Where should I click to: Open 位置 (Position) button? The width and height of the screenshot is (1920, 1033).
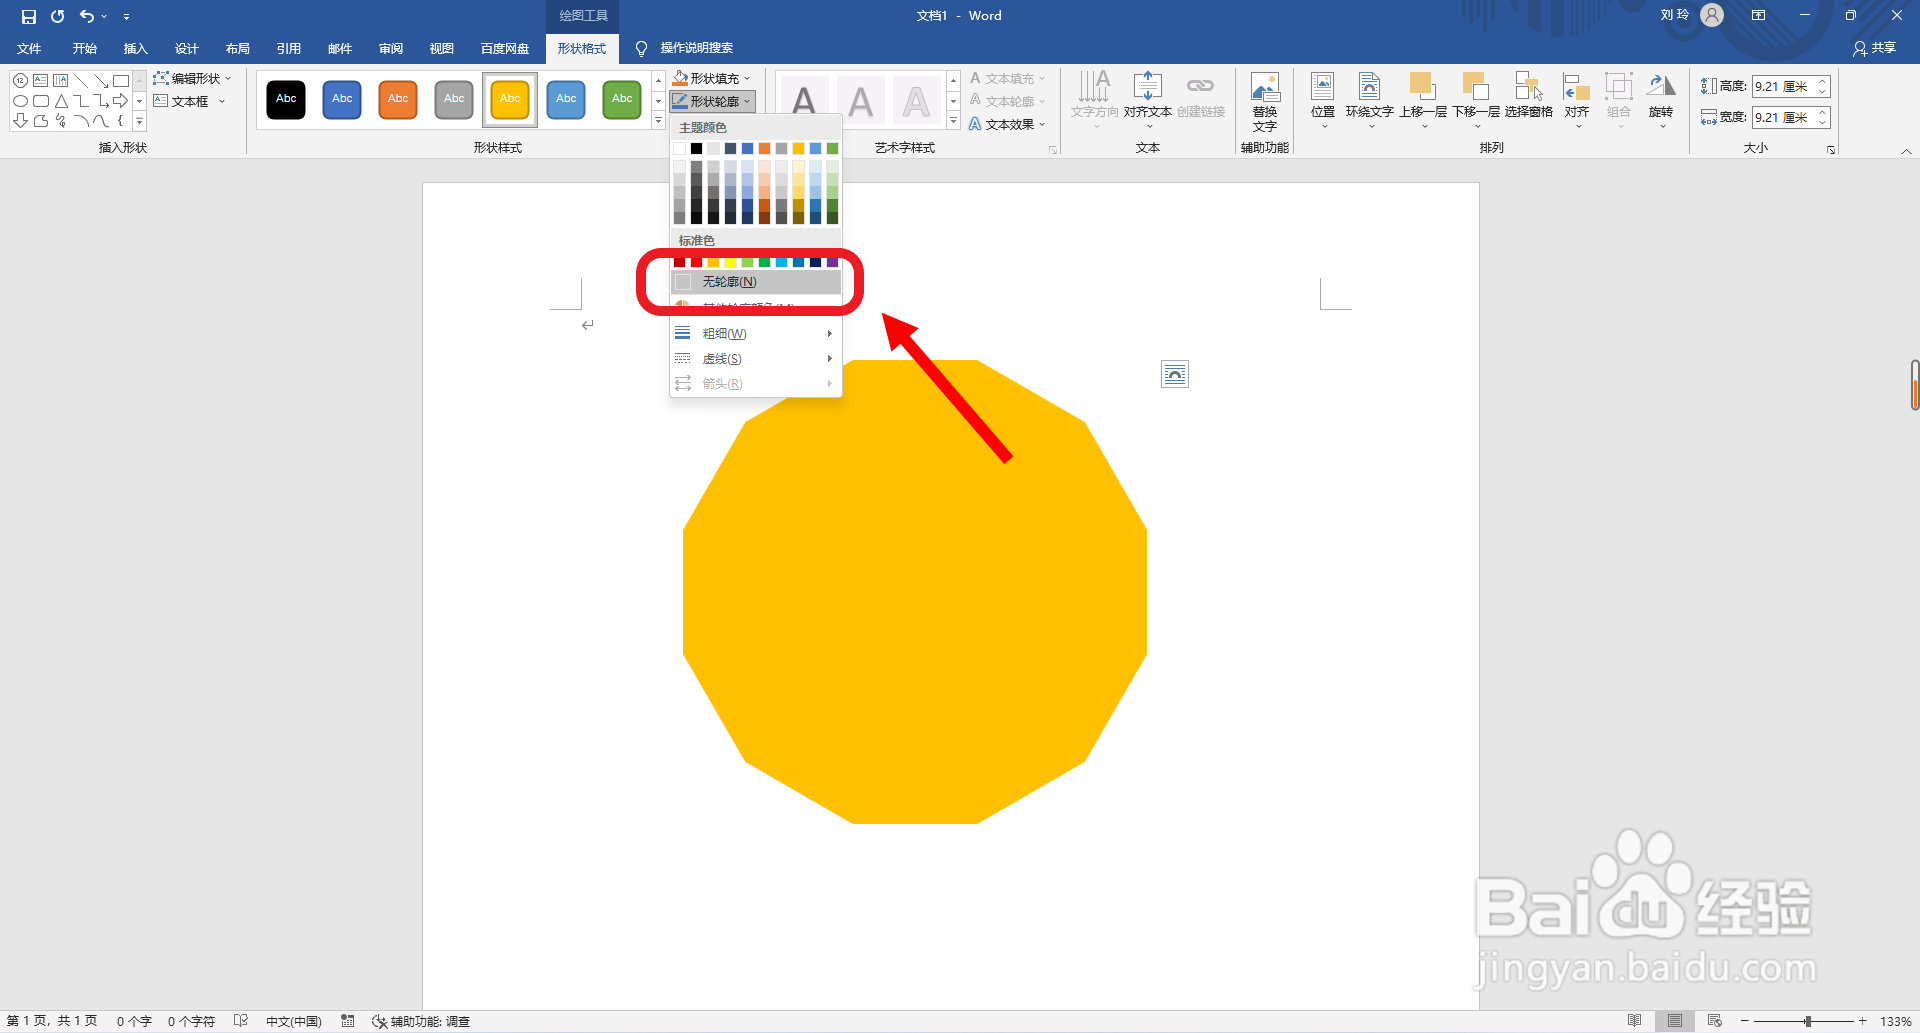pos(1323,100)
